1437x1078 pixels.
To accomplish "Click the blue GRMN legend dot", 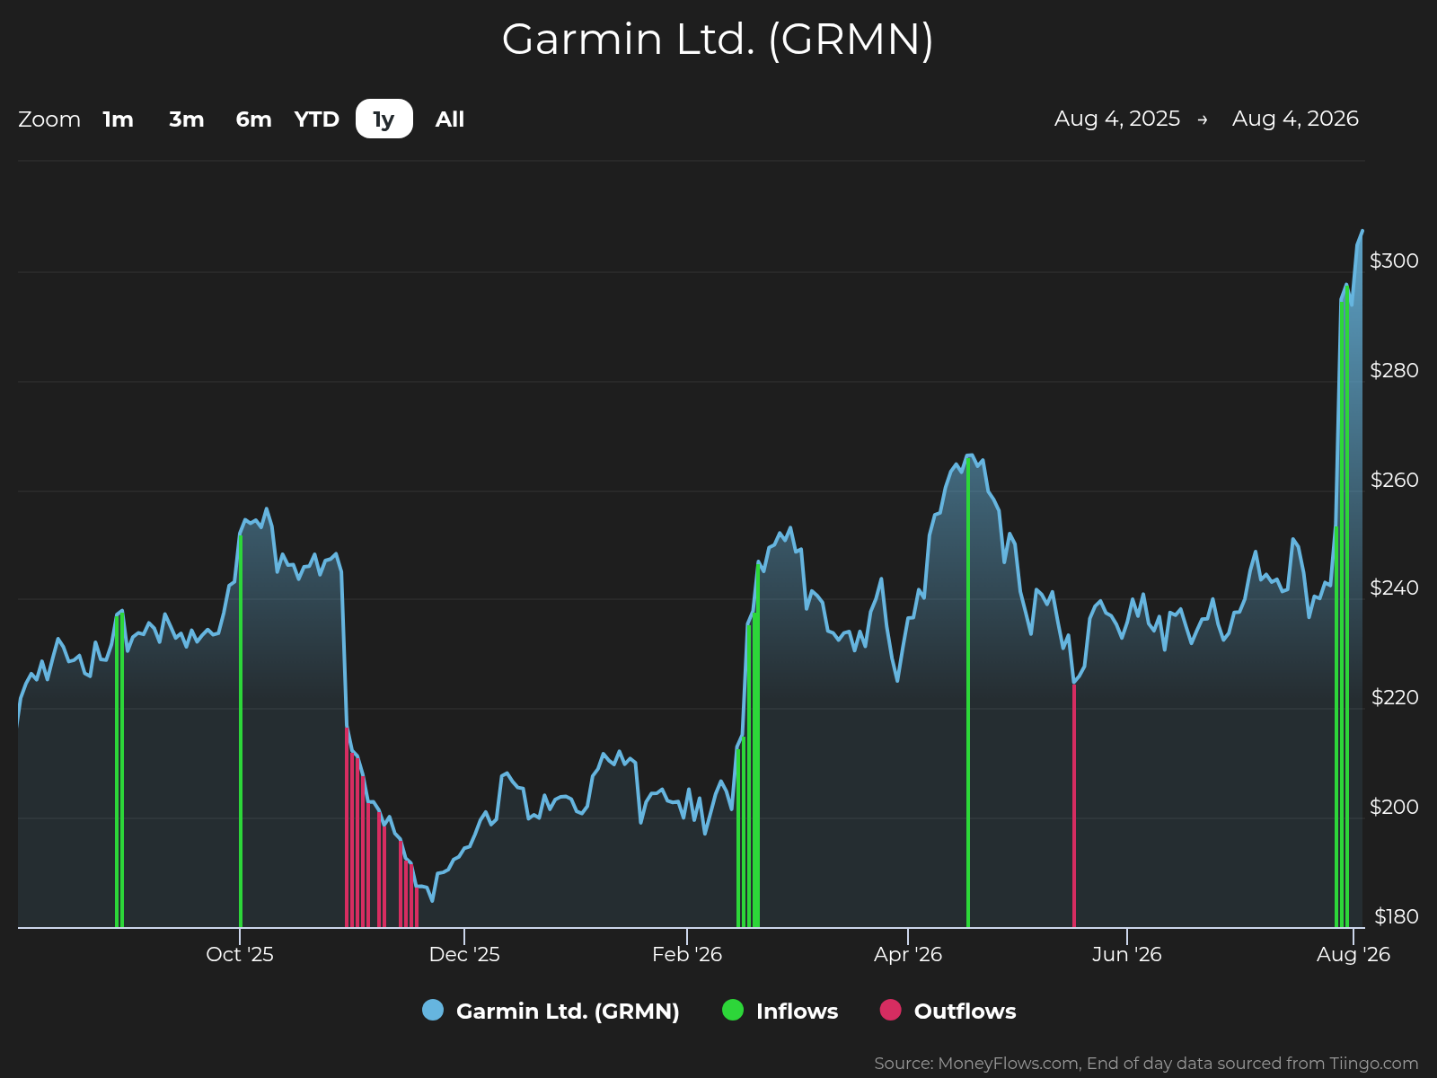I will tap(433, 1010).
